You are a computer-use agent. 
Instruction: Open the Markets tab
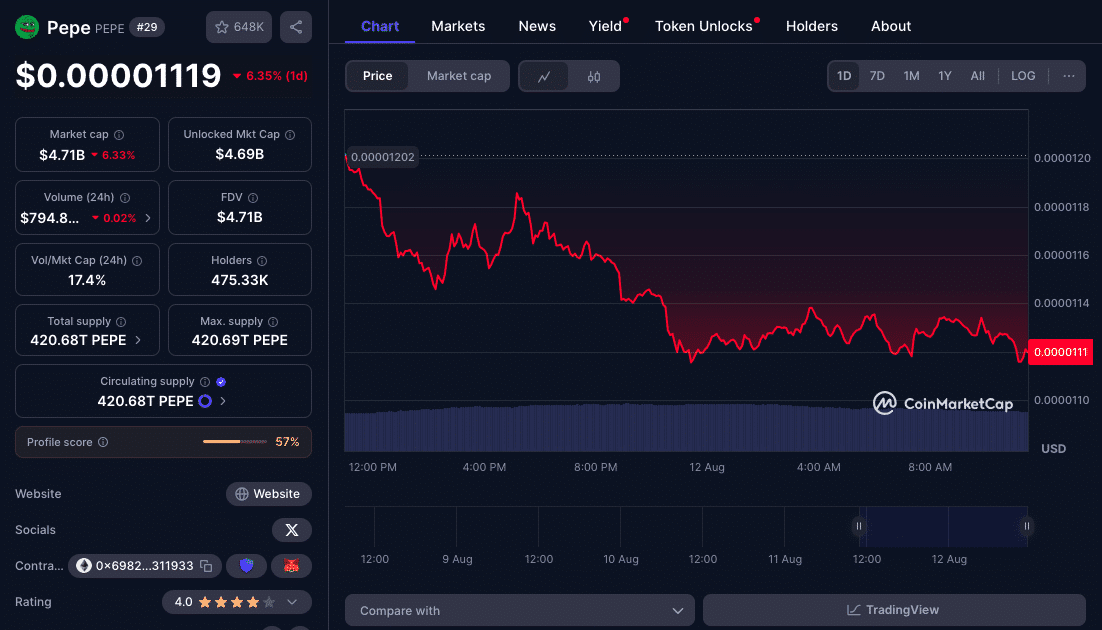458,26
